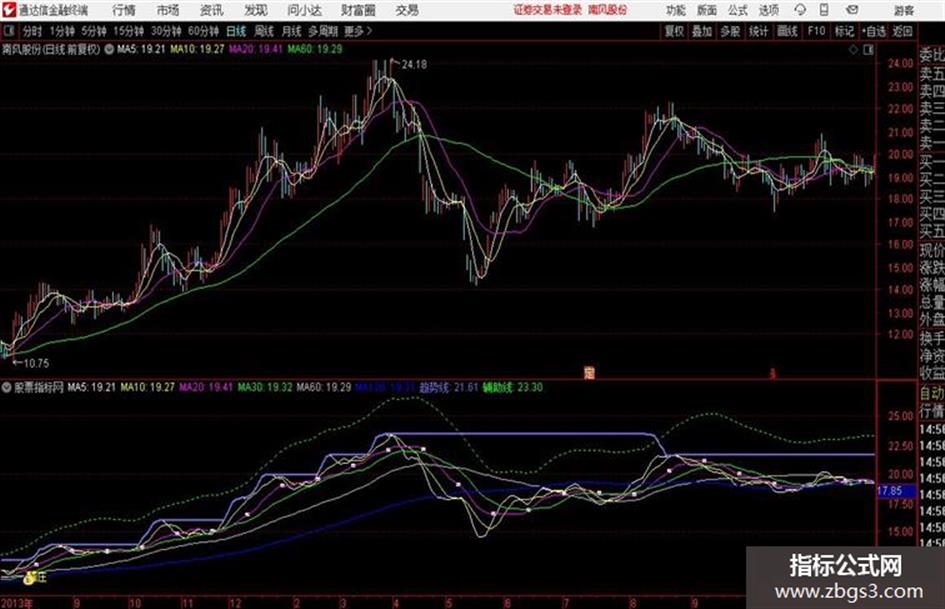Expand the round arrow next to 南风股份(日线 前复权)
This screenshot has height=609, width=945.
click(x=109, y=49)
